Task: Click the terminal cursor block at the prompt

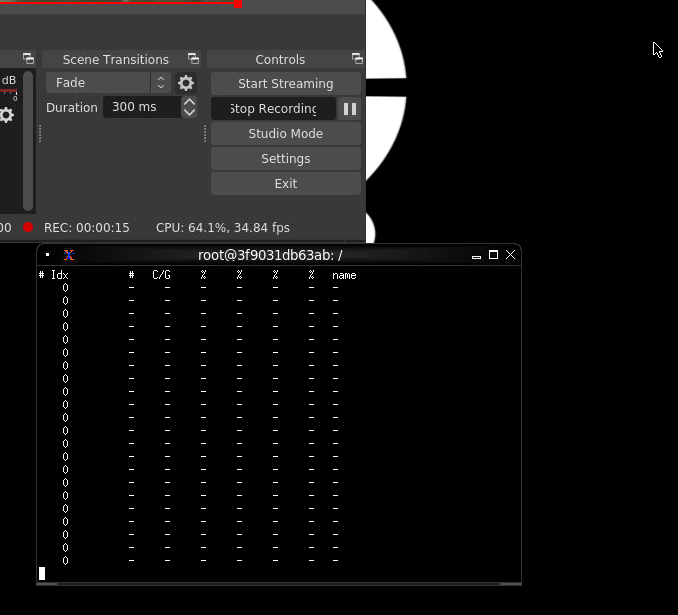Action: (42, 573)
